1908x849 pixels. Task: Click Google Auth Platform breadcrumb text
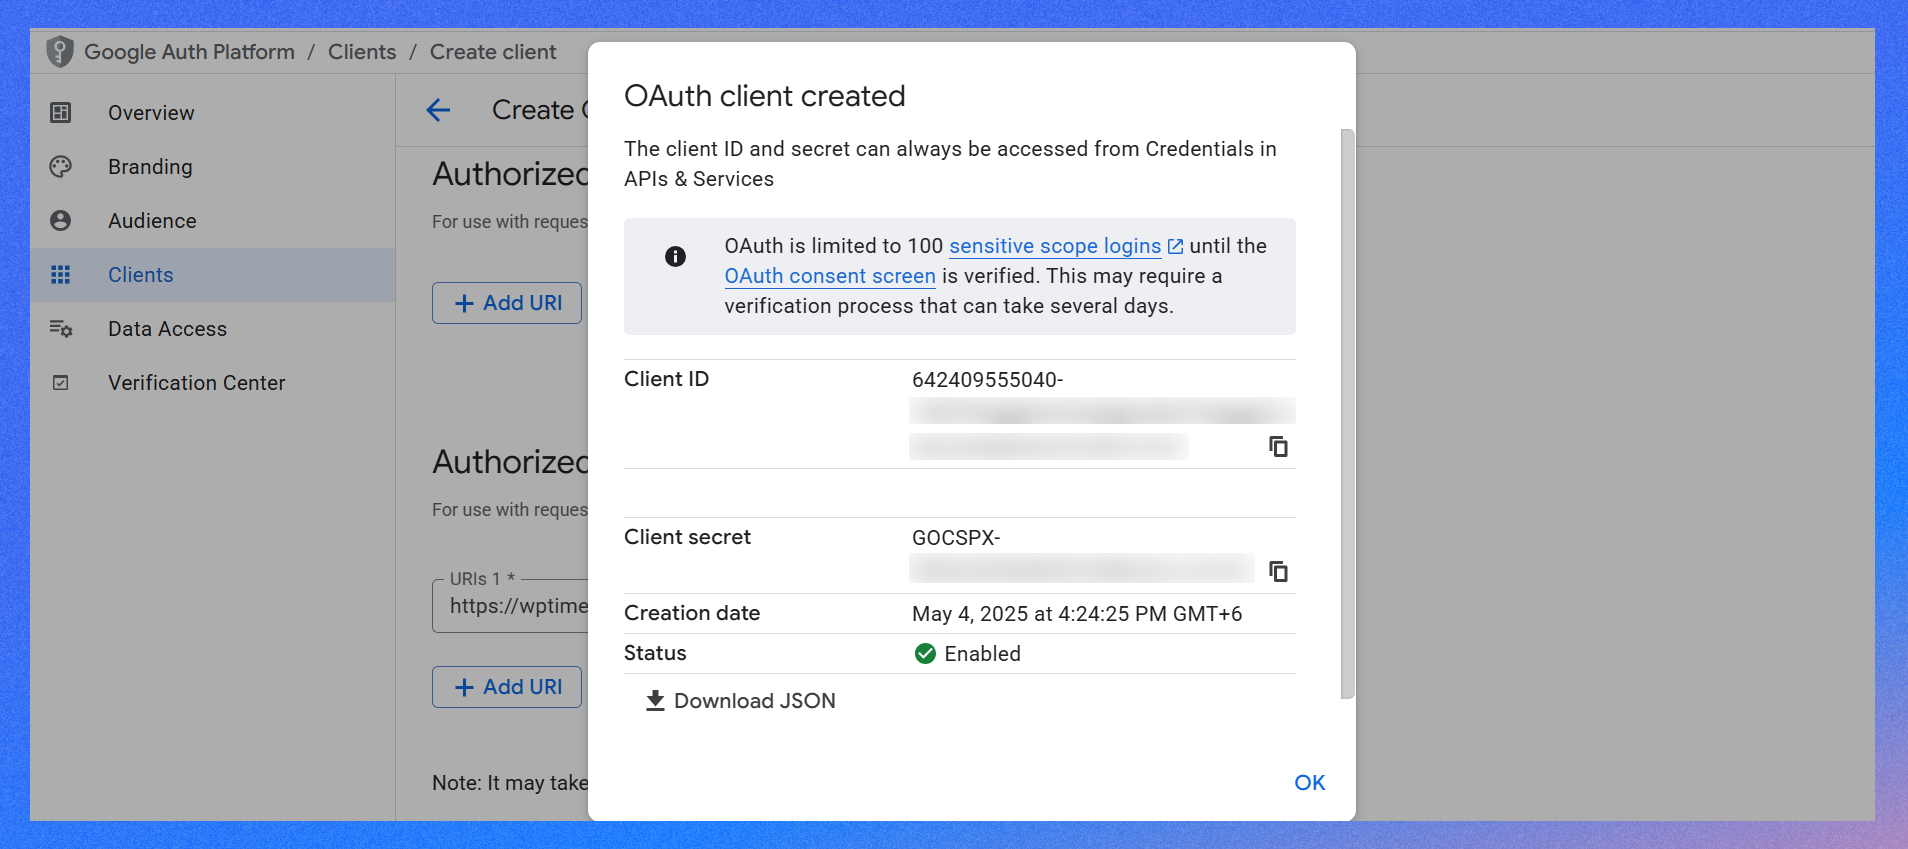point(189,52)
